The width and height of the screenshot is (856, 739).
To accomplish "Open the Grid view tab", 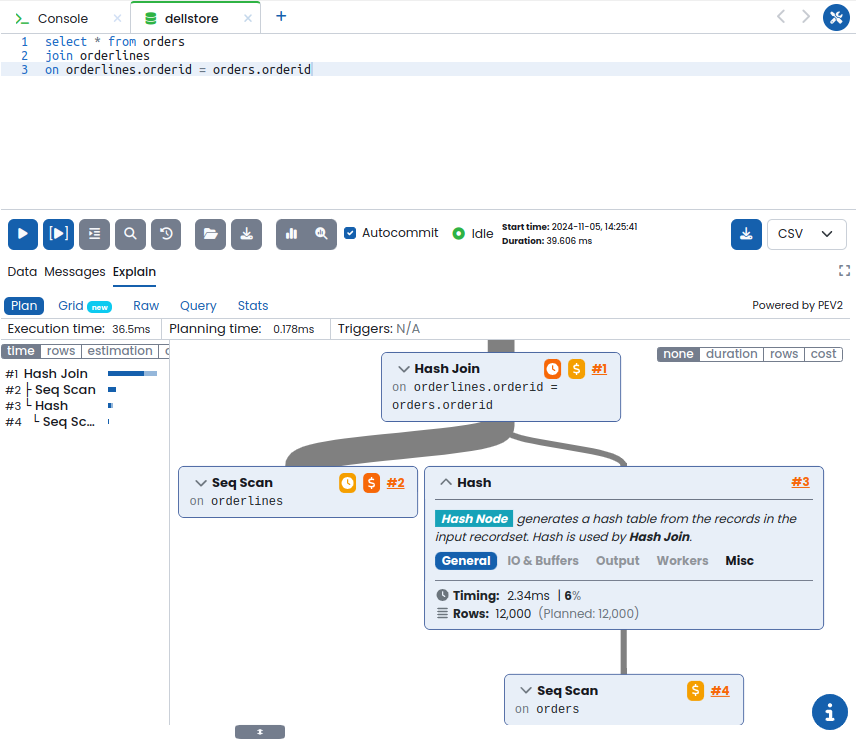I will [x=71, y=306].
